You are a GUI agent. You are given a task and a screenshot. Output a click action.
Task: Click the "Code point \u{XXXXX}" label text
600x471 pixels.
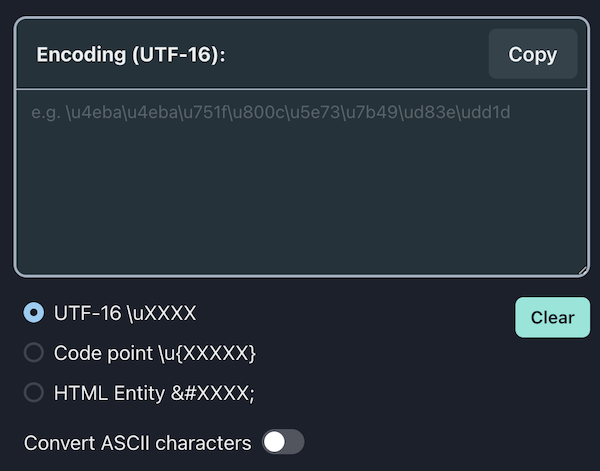click(x=155, y=353)
